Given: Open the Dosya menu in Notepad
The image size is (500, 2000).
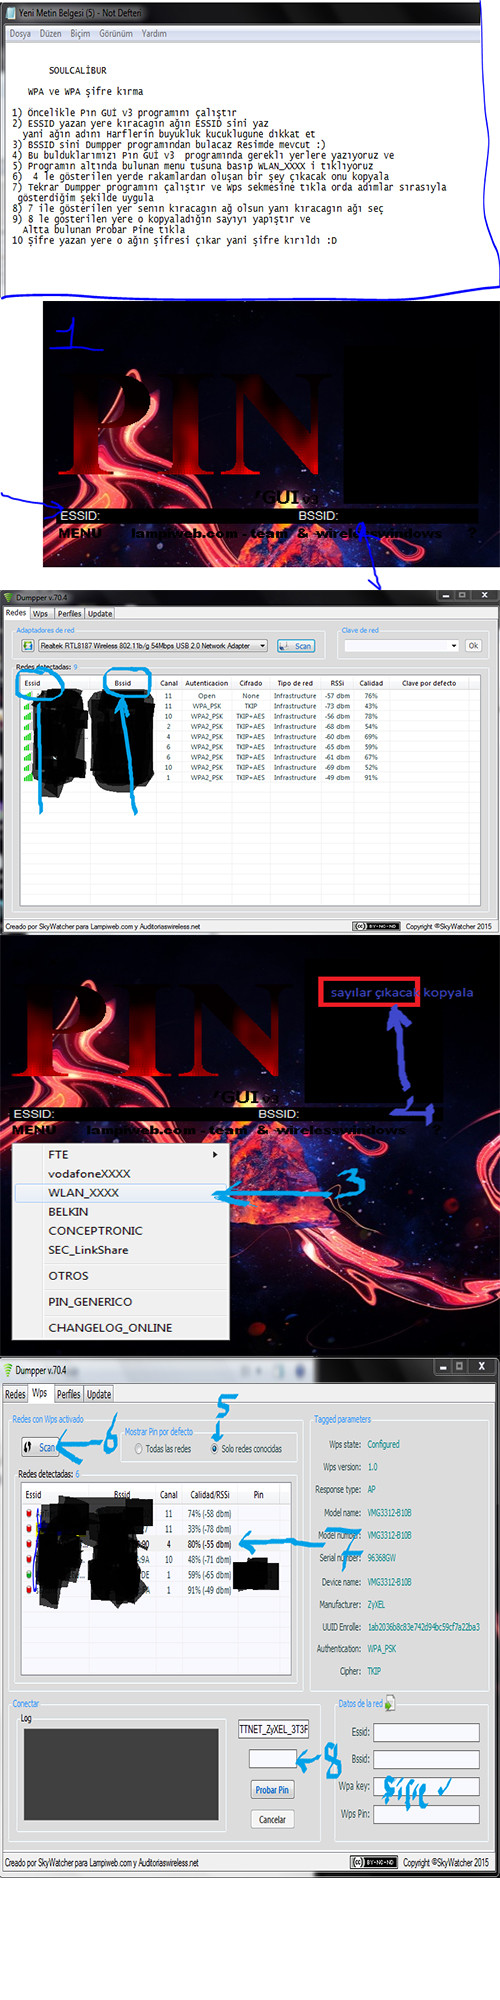Looking at the screenshot, I should 20,33.
